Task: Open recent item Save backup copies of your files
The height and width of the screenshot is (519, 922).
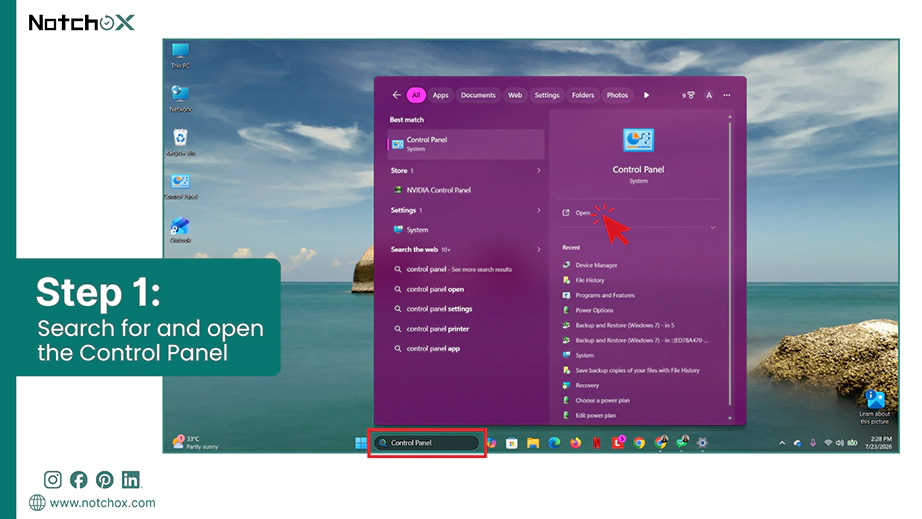Action: 637,370
